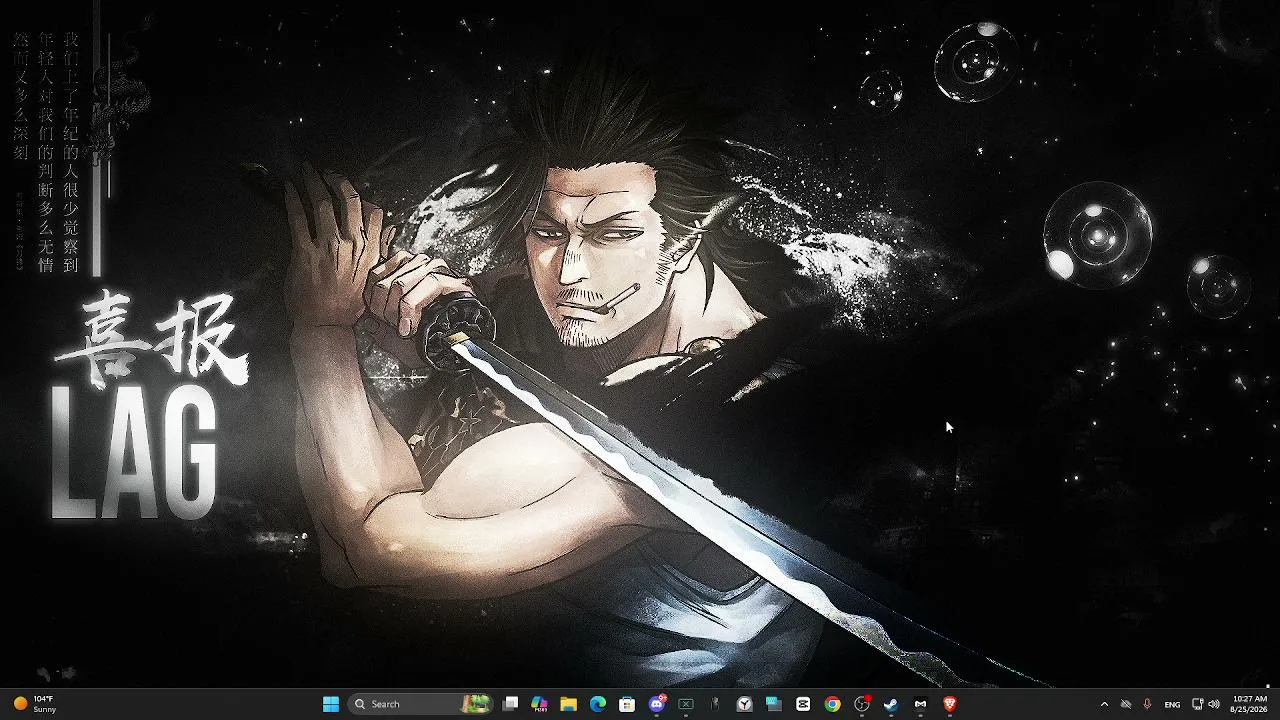This screenshot has height=720, width=1280.
Task: Open the Windows Start menu
Action: [x=331, y=704]
